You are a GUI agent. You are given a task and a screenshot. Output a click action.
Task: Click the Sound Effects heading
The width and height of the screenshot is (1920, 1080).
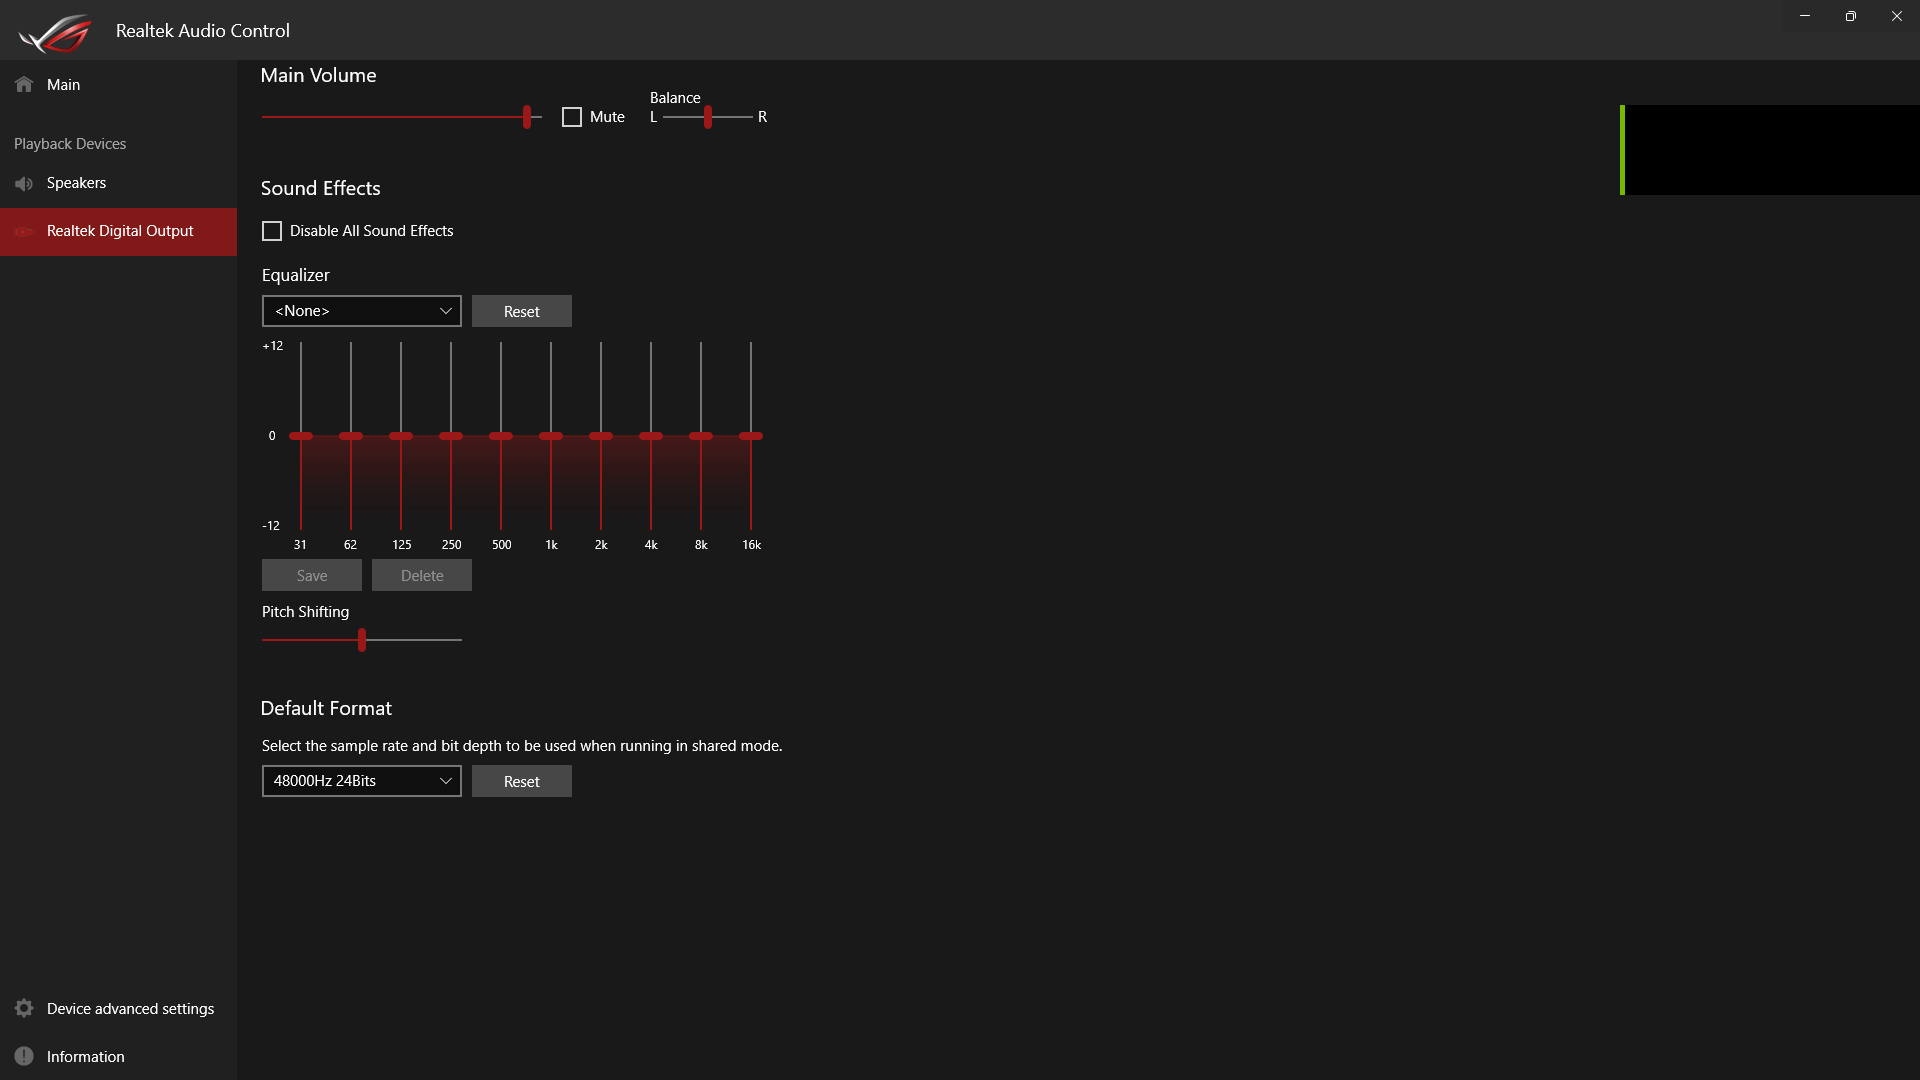321,188
